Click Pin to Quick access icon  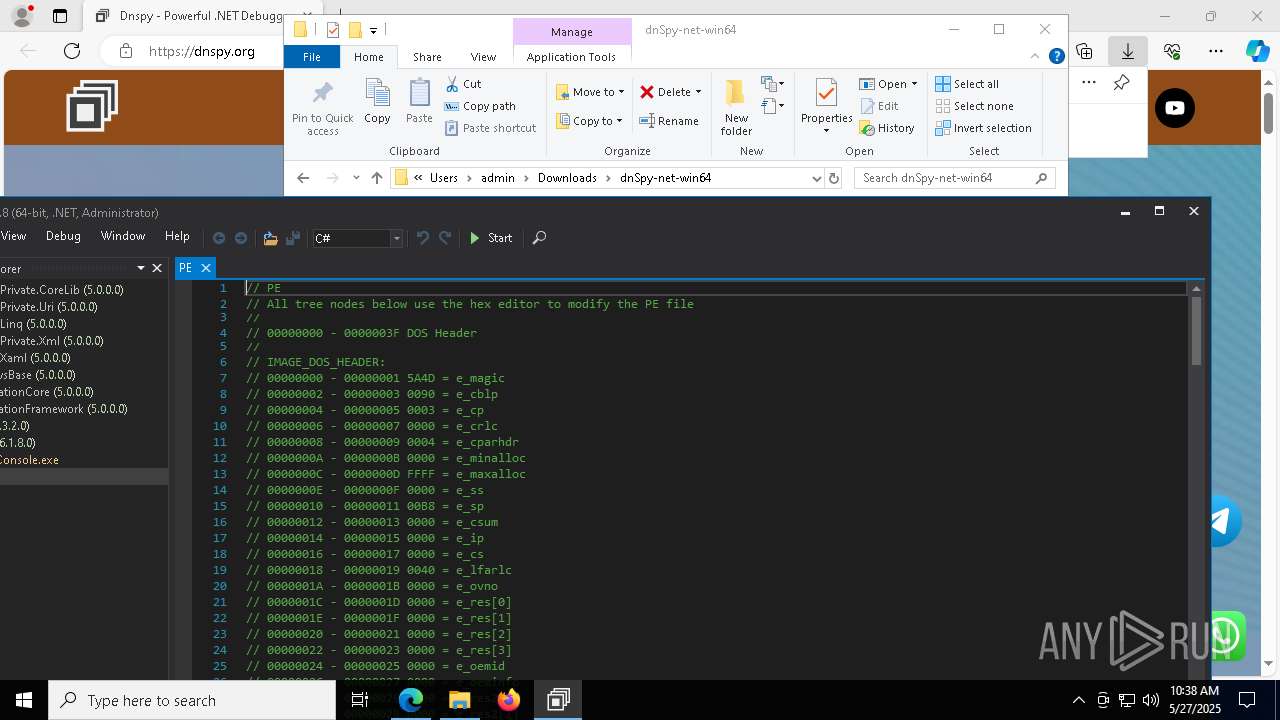(322, 108)
